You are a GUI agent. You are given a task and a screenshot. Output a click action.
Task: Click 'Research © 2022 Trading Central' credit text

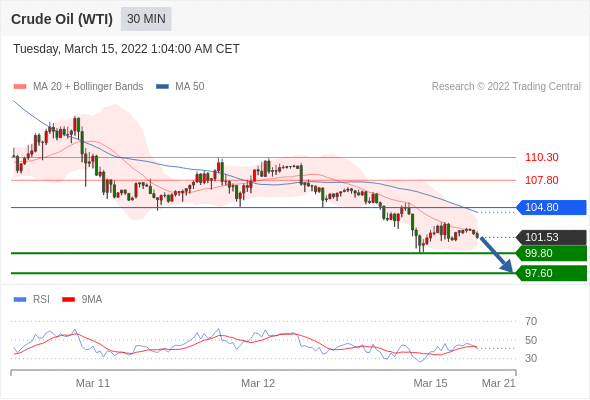click(x=506, y=87)
